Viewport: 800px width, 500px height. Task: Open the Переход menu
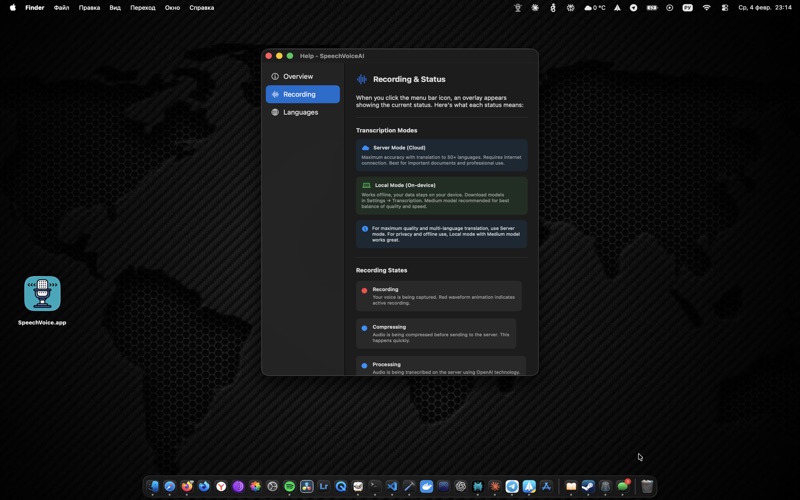coord(142,8)
